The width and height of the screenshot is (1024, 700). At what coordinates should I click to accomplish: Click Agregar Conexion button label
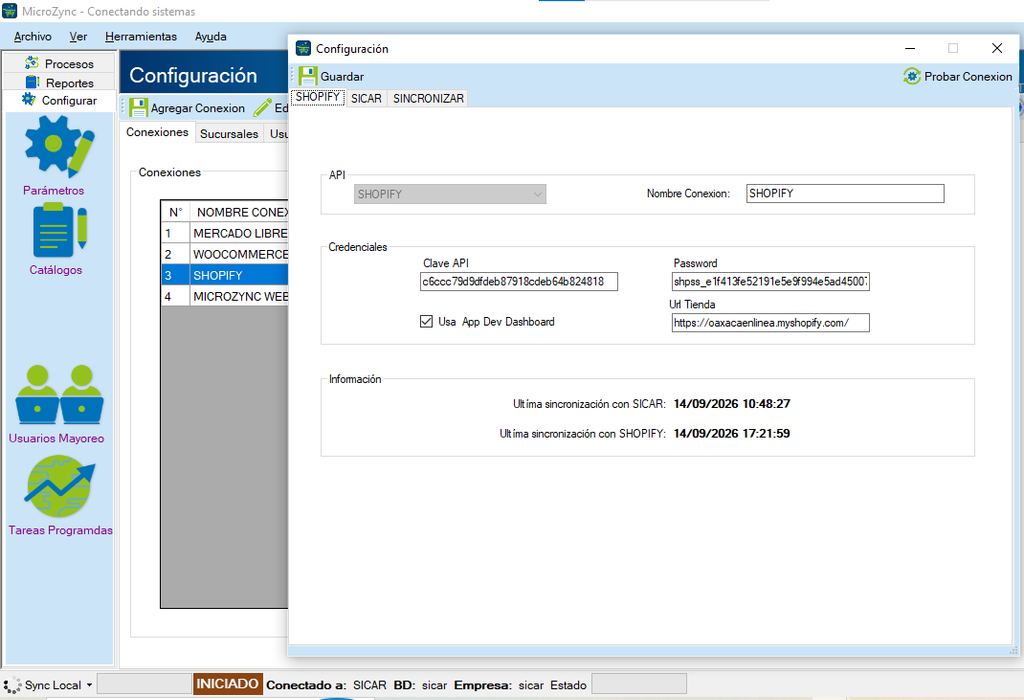pyautogui.click(x=198, y=108)
